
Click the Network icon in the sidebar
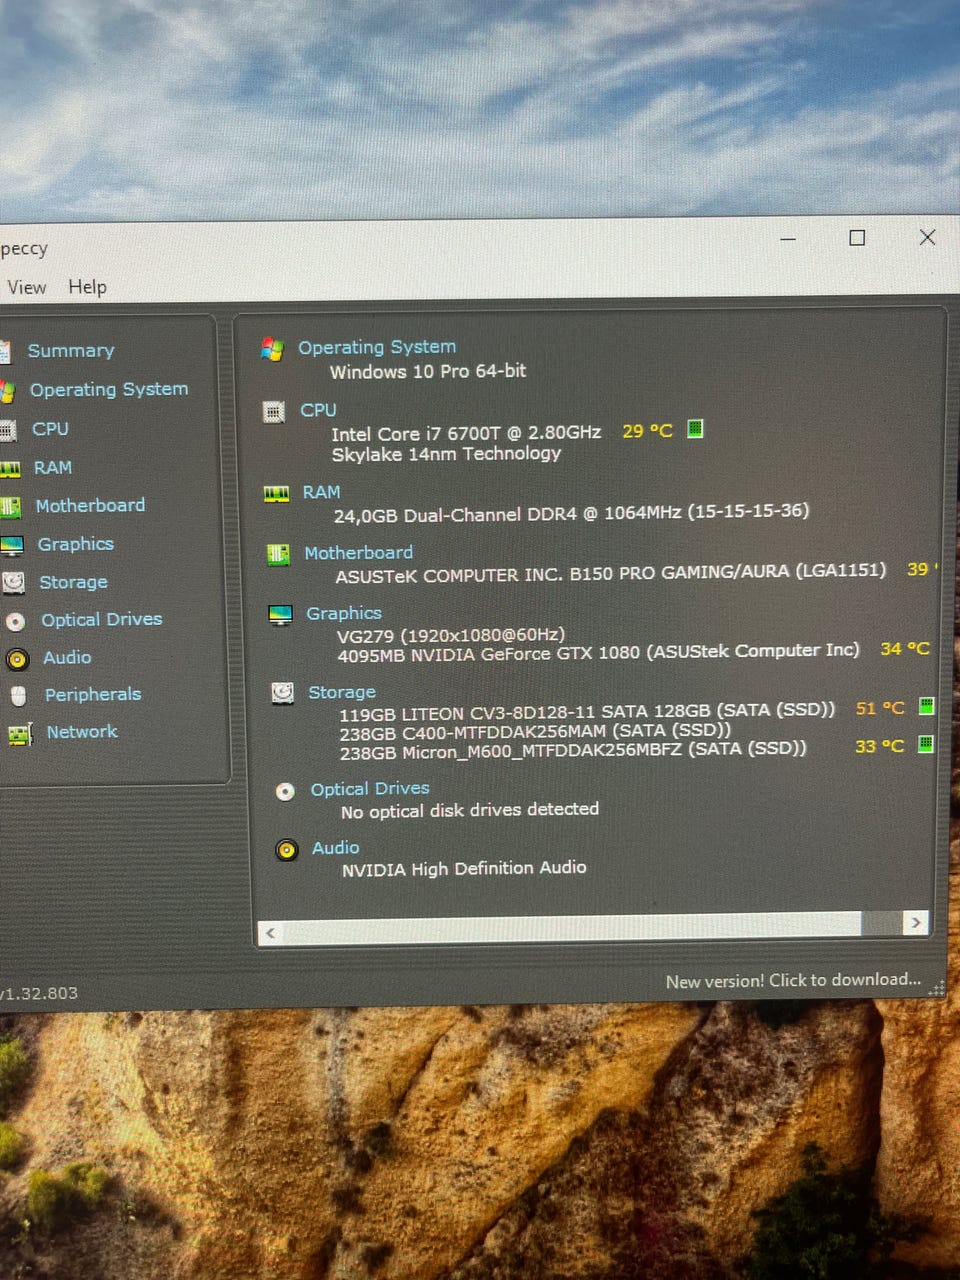click(19, 734)
